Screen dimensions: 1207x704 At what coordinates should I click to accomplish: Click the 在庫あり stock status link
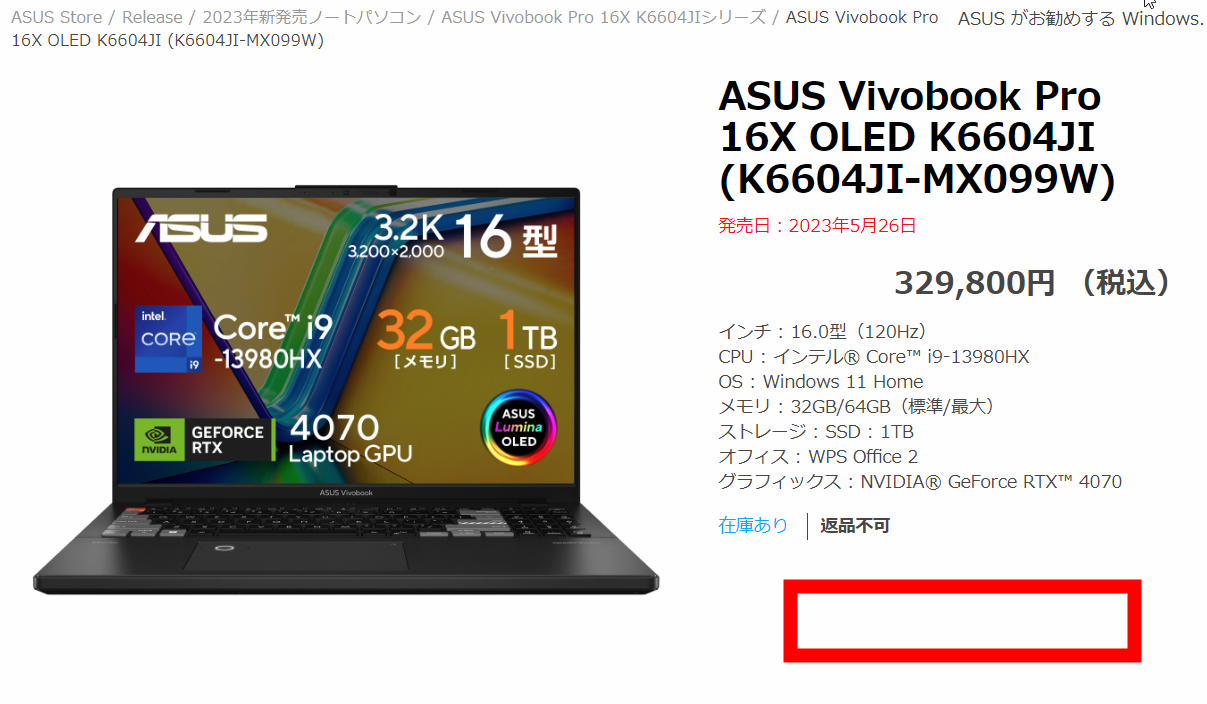[753, 525]
